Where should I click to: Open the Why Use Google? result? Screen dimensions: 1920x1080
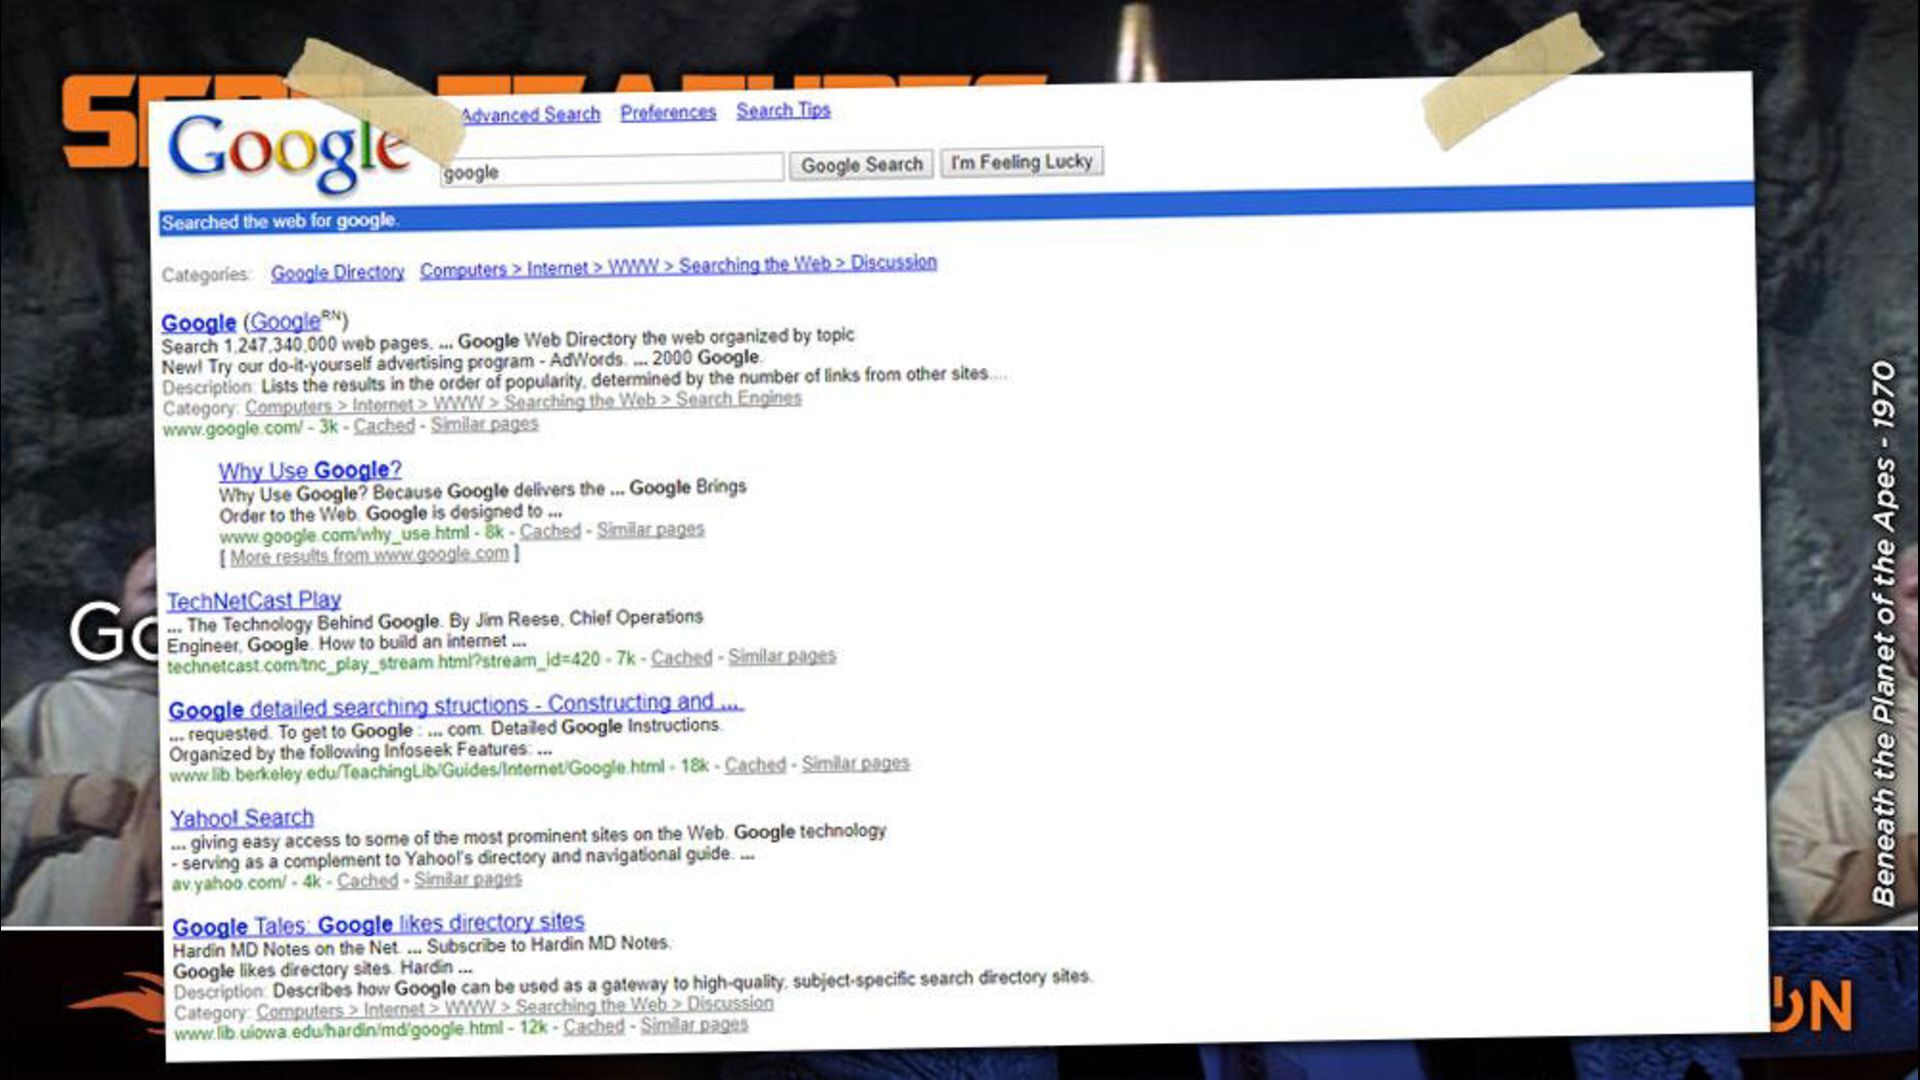tap(310, 470)
